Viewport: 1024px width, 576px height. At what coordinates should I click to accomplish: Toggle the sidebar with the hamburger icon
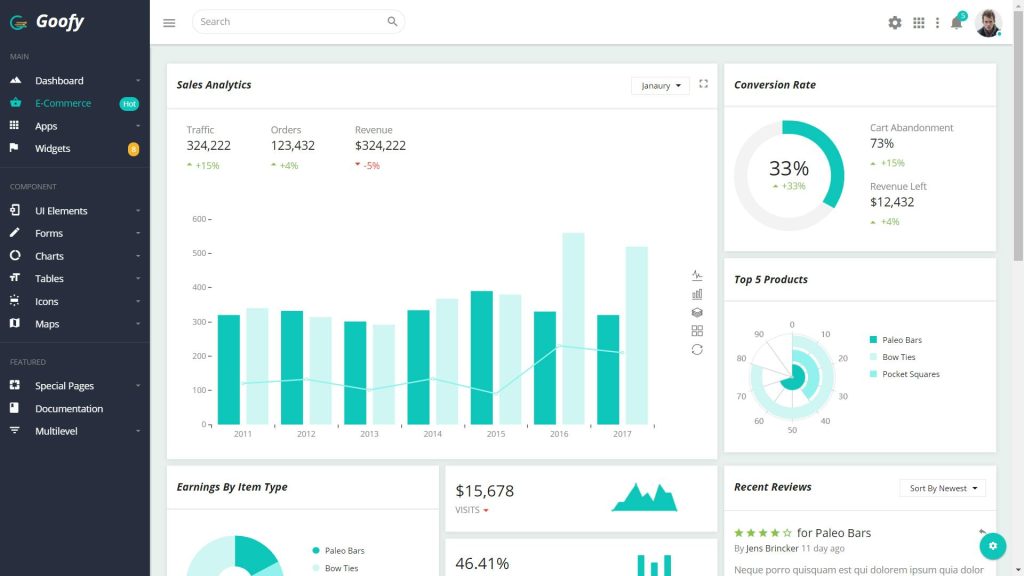coord(169,22)
